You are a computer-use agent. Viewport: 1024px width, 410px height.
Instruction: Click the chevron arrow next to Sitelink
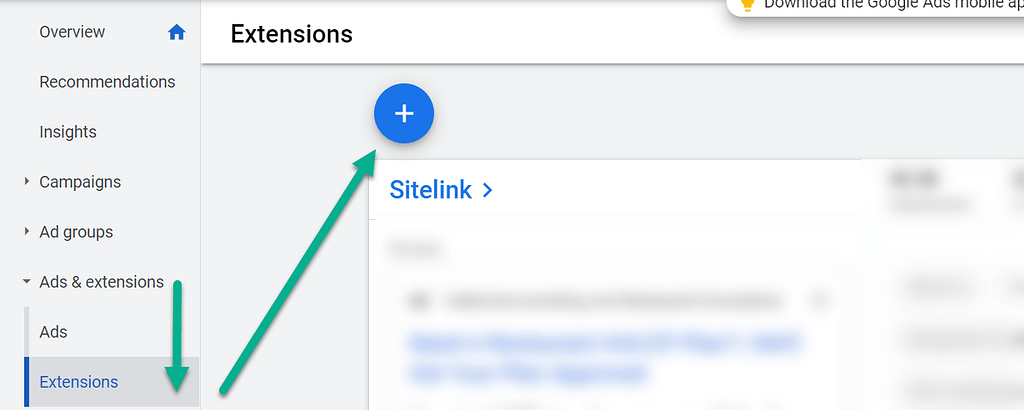(488, 190)
